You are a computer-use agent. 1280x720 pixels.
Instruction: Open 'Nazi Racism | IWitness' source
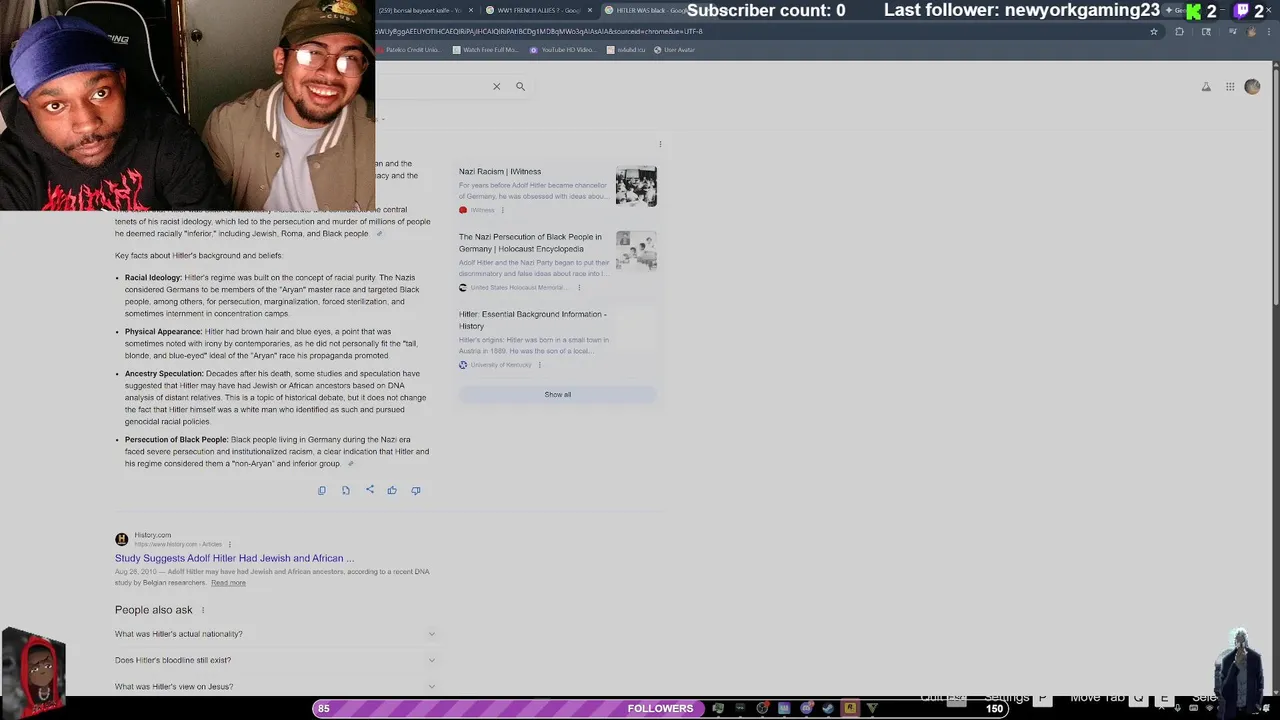pos(500,172)
